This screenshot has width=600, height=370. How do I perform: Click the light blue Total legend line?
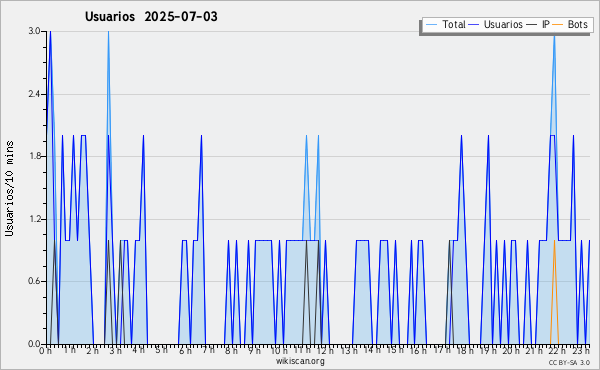point(431,24)
